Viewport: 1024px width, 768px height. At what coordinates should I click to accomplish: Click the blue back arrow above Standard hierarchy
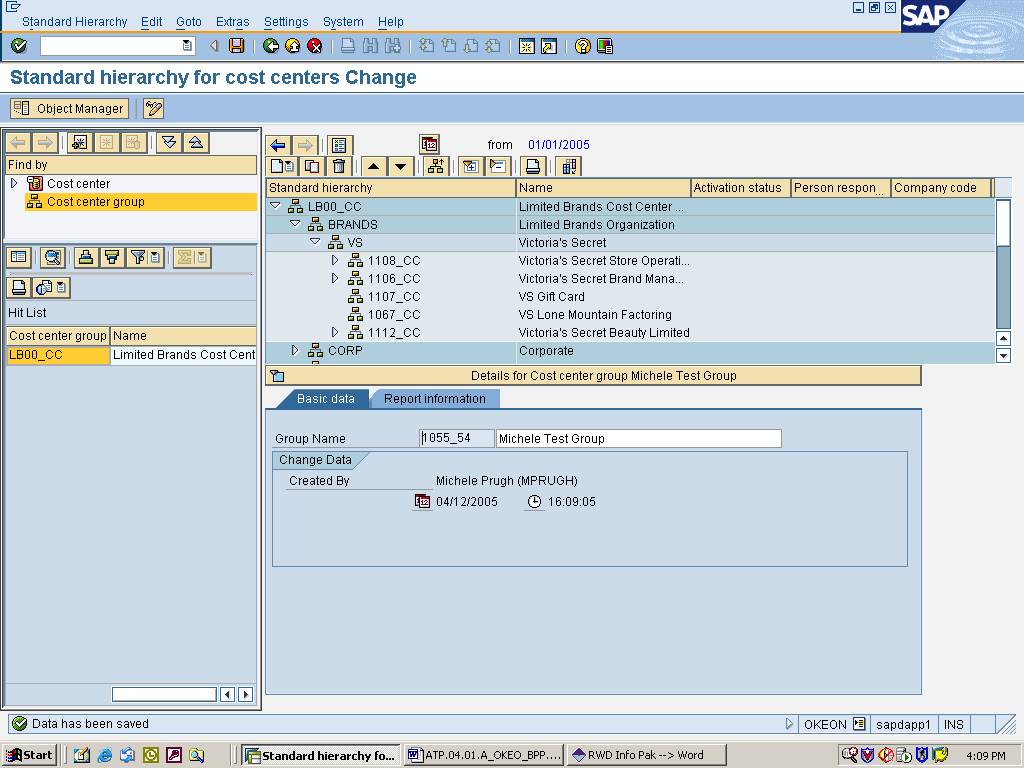(278, 145)
